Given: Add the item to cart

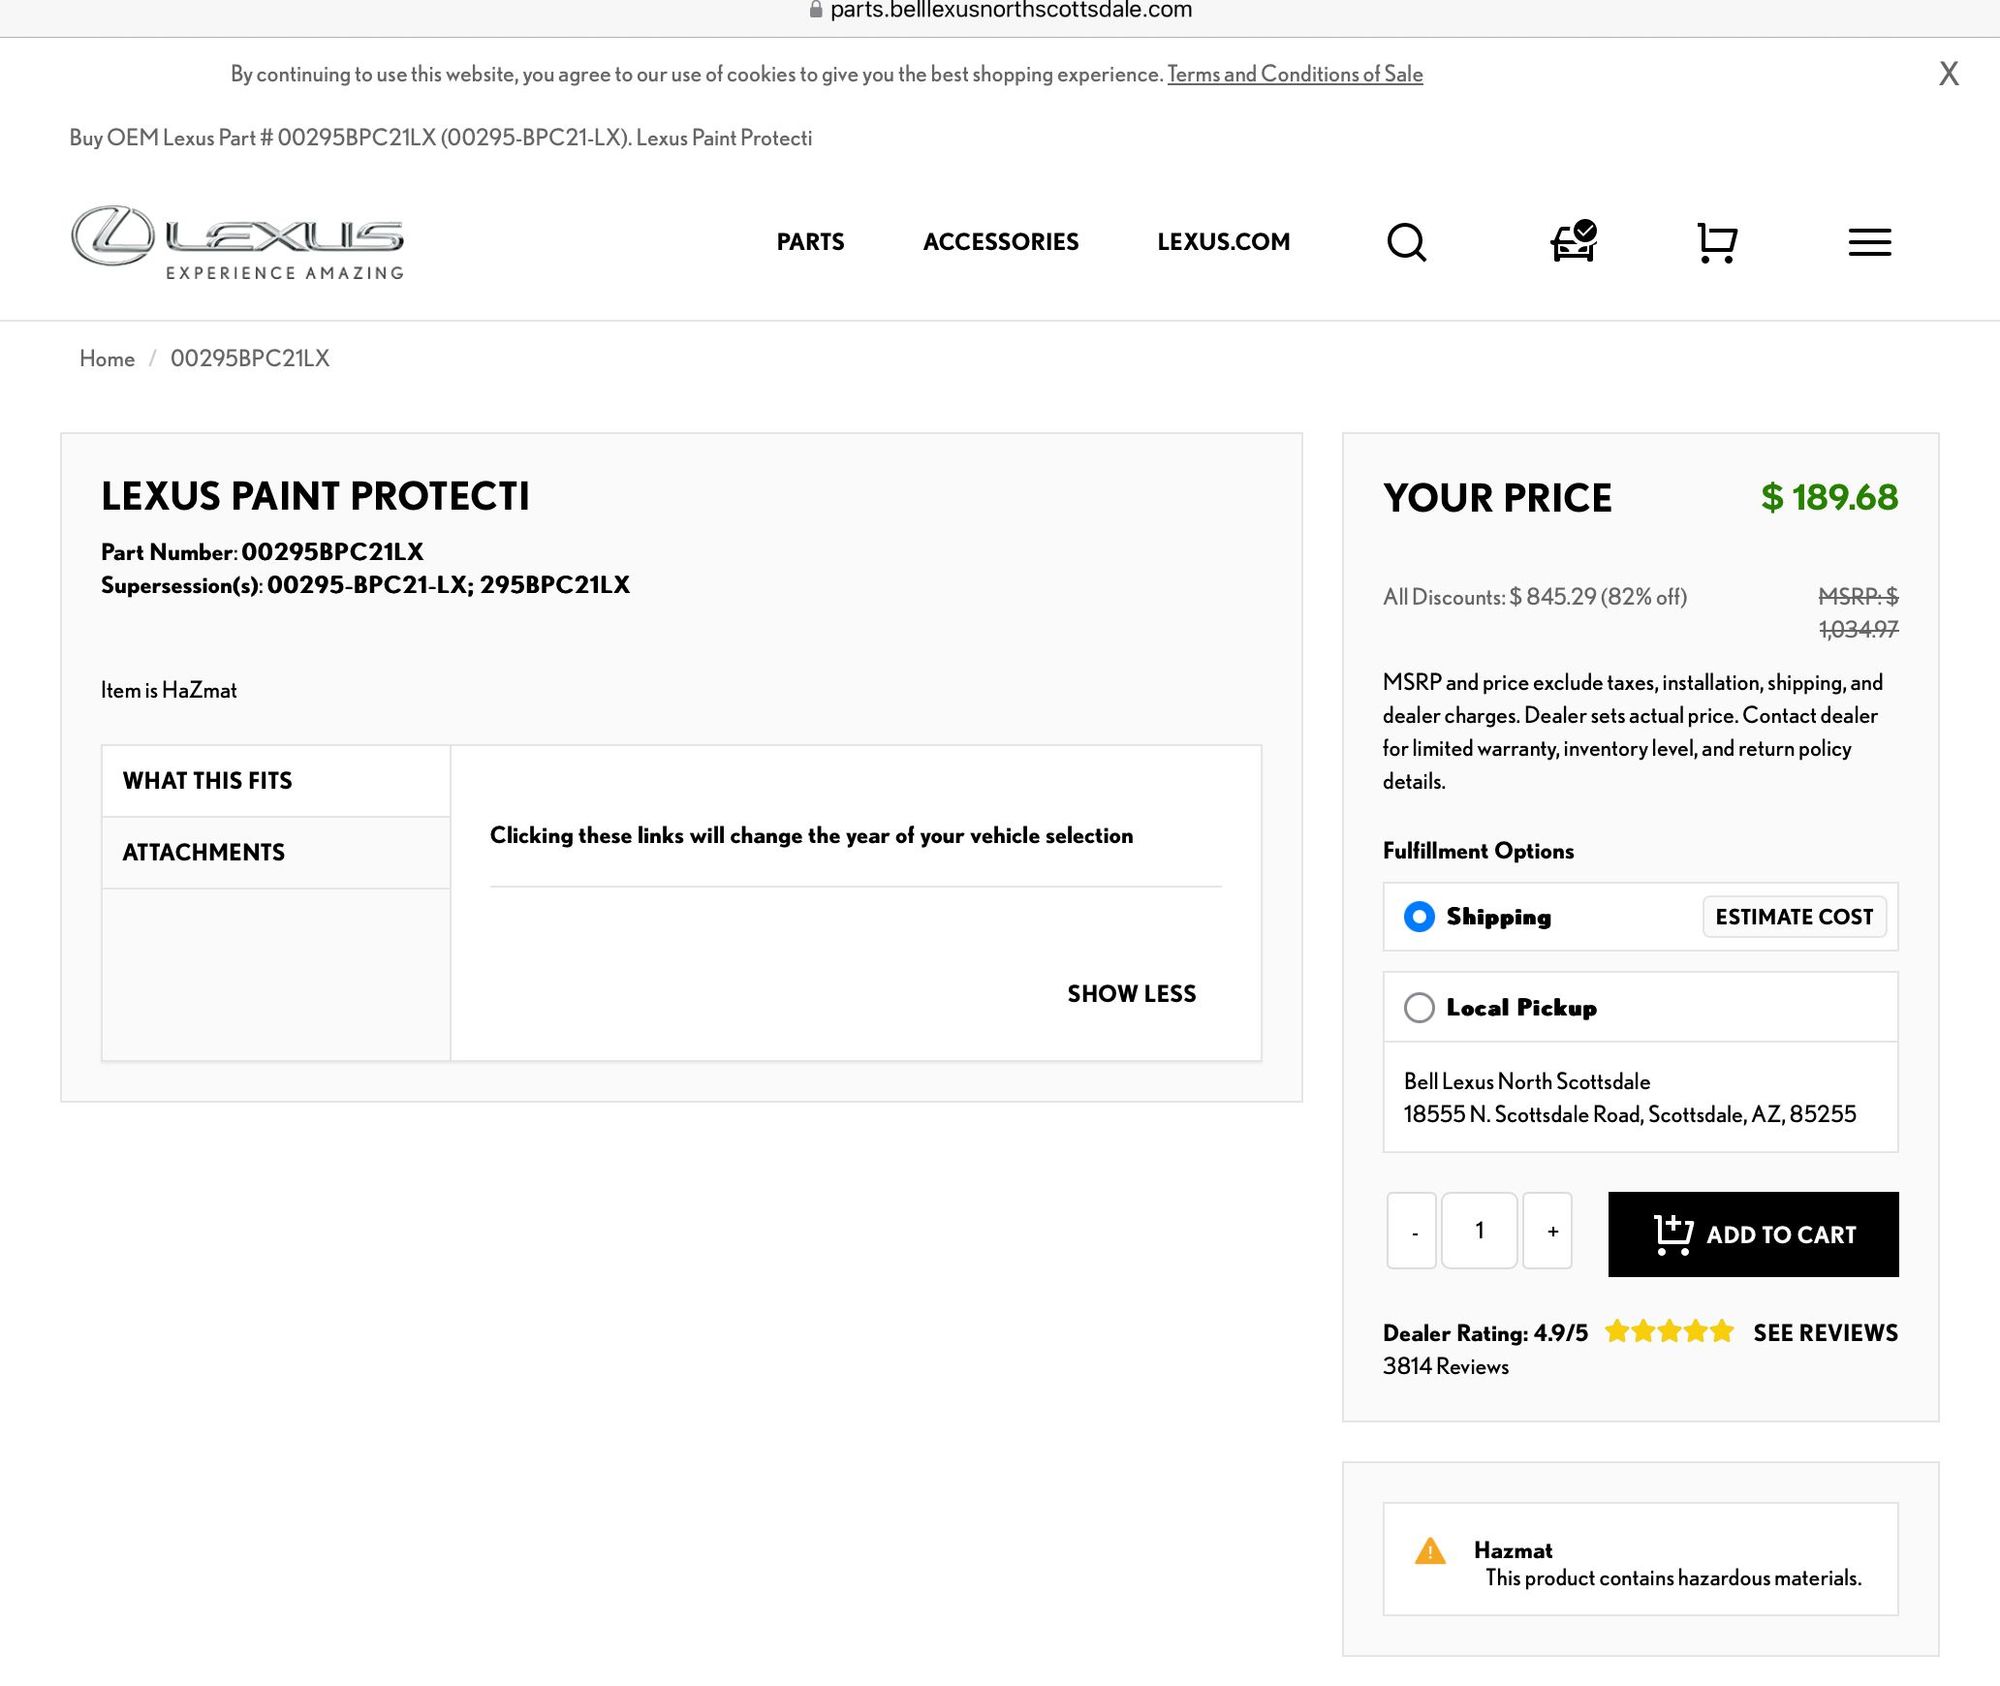Looking at the screenshot, I should (x=1753, y=1234).
